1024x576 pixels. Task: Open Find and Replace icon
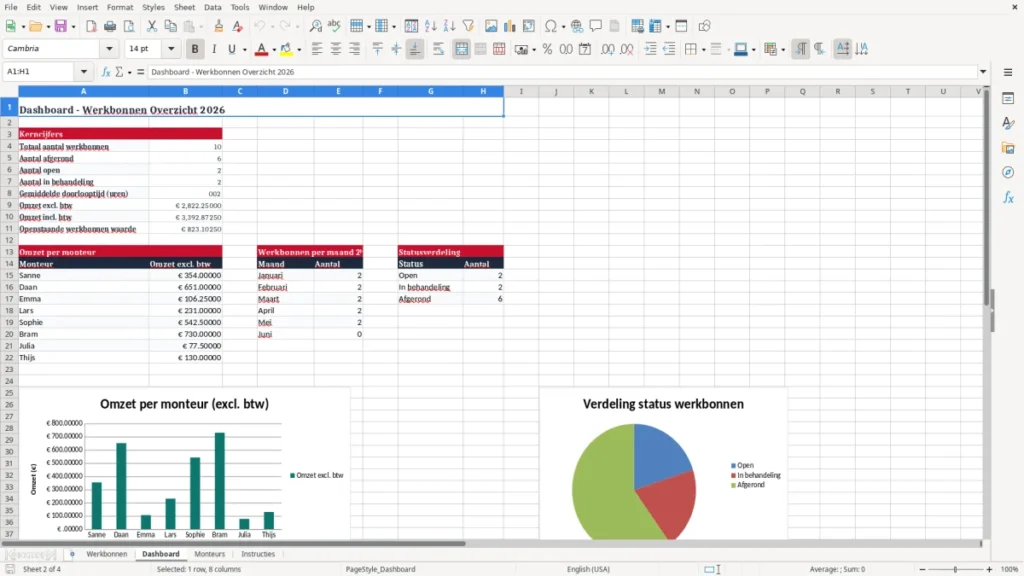pyautogui.click(x=315, y=26)
